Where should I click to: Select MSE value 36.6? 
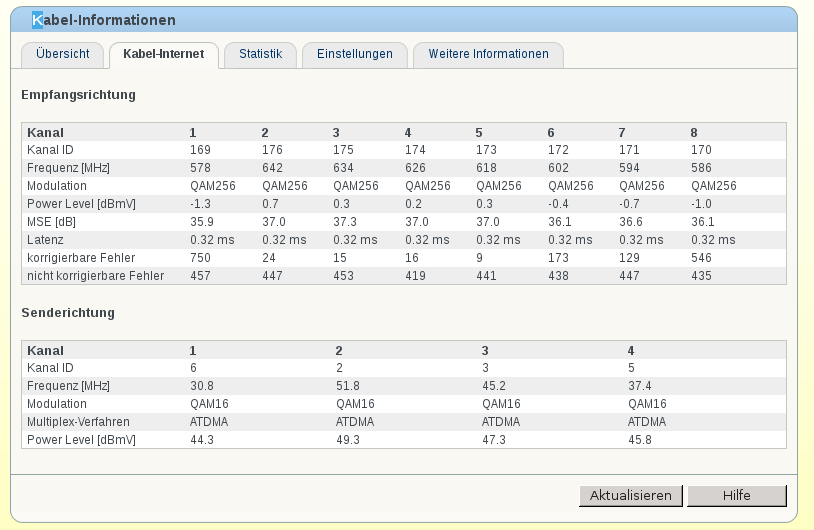tap(631, 222)
